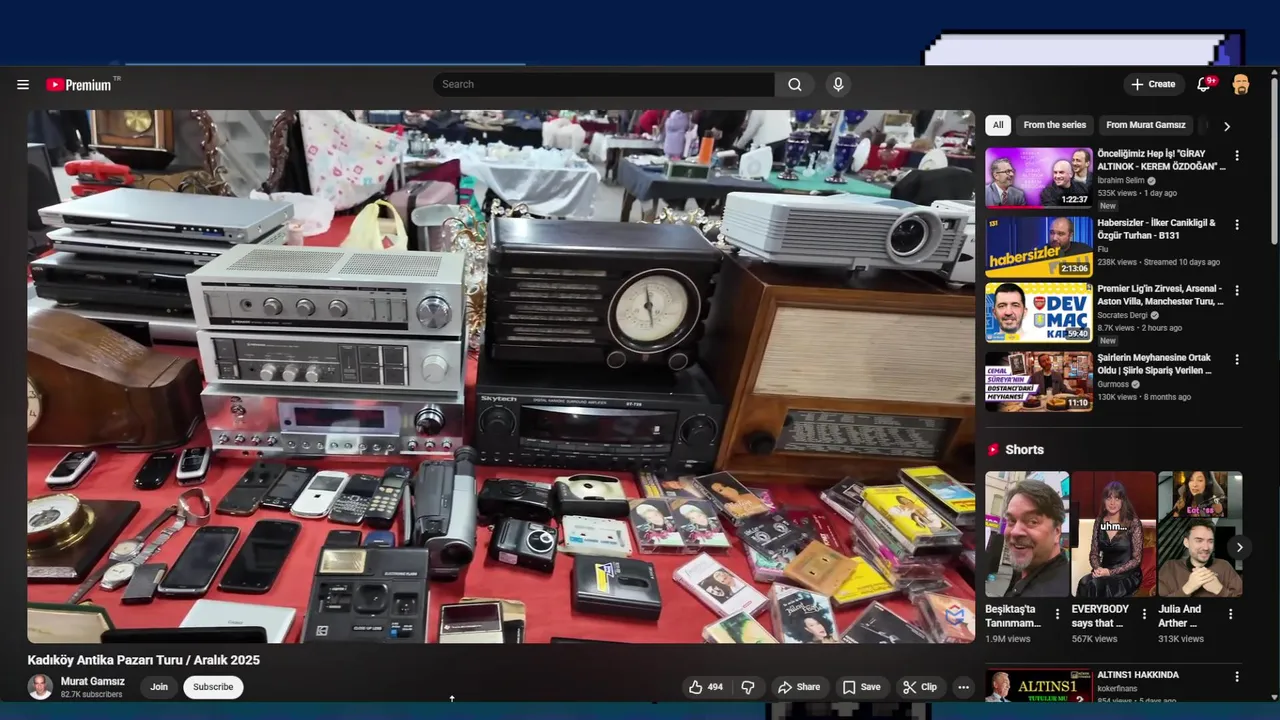
Task: Save the video to a playlist
Action: tap(861, 687)
